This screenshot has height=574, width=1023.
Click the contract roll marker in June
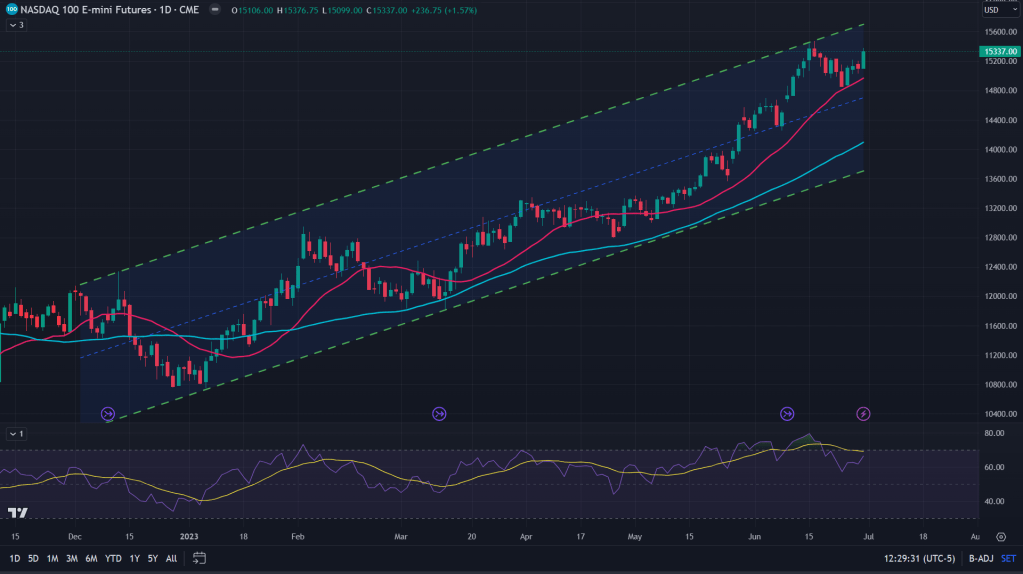(787, 413)
